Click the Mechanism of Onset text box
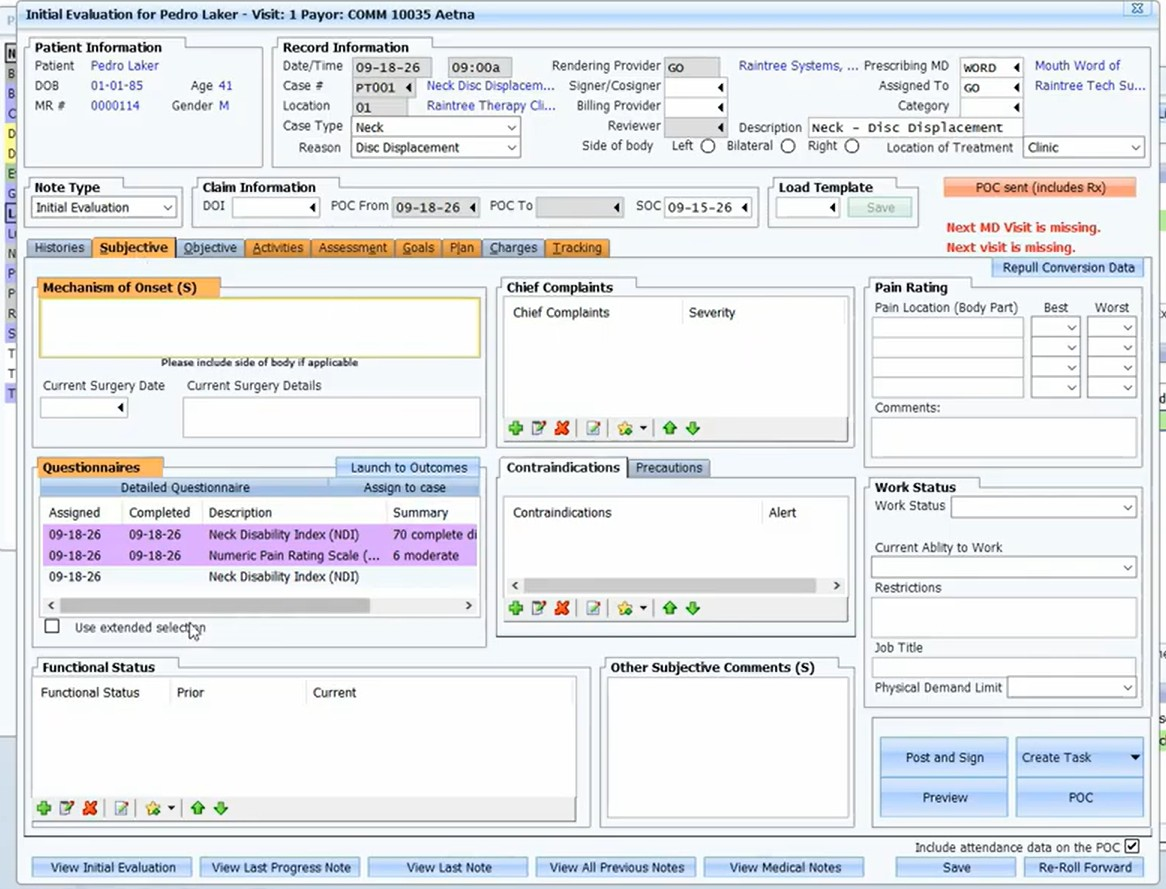Screen dimensions: 1166x889 coord(260,328)
